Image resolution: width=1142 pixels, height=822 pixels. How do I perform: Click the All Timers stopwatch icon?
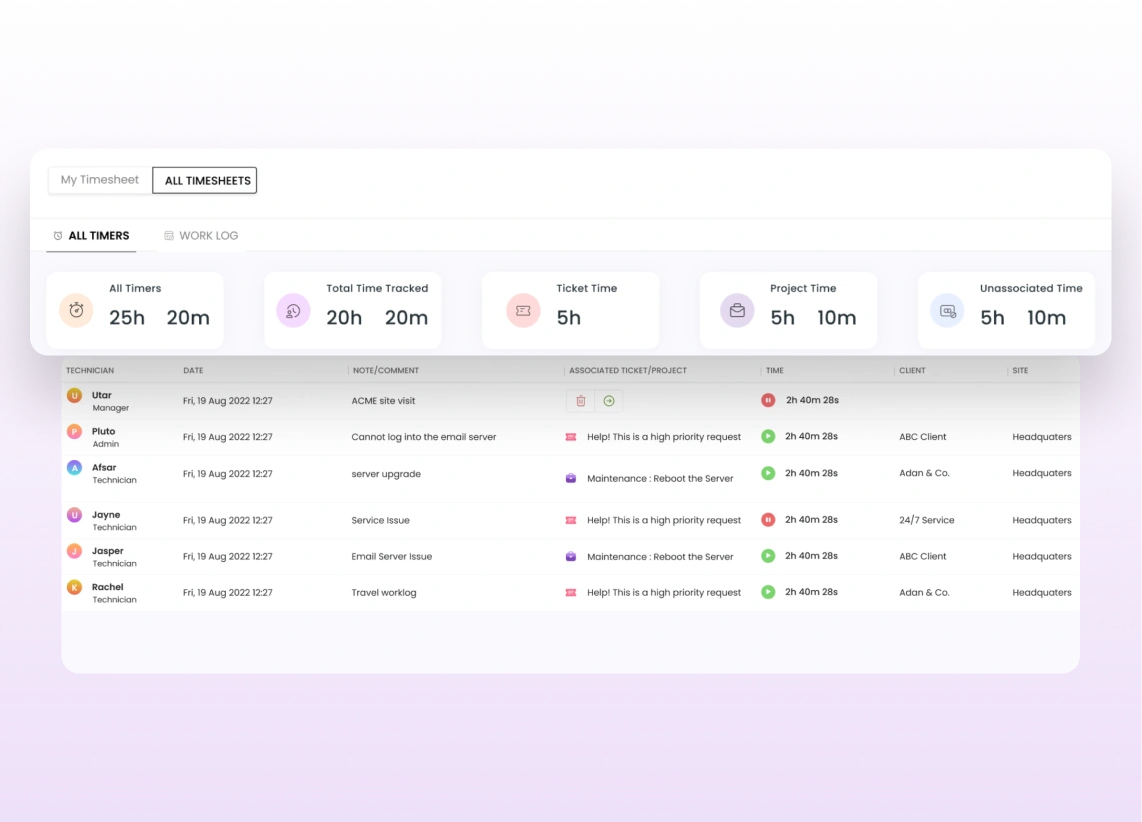click(76, 311)
